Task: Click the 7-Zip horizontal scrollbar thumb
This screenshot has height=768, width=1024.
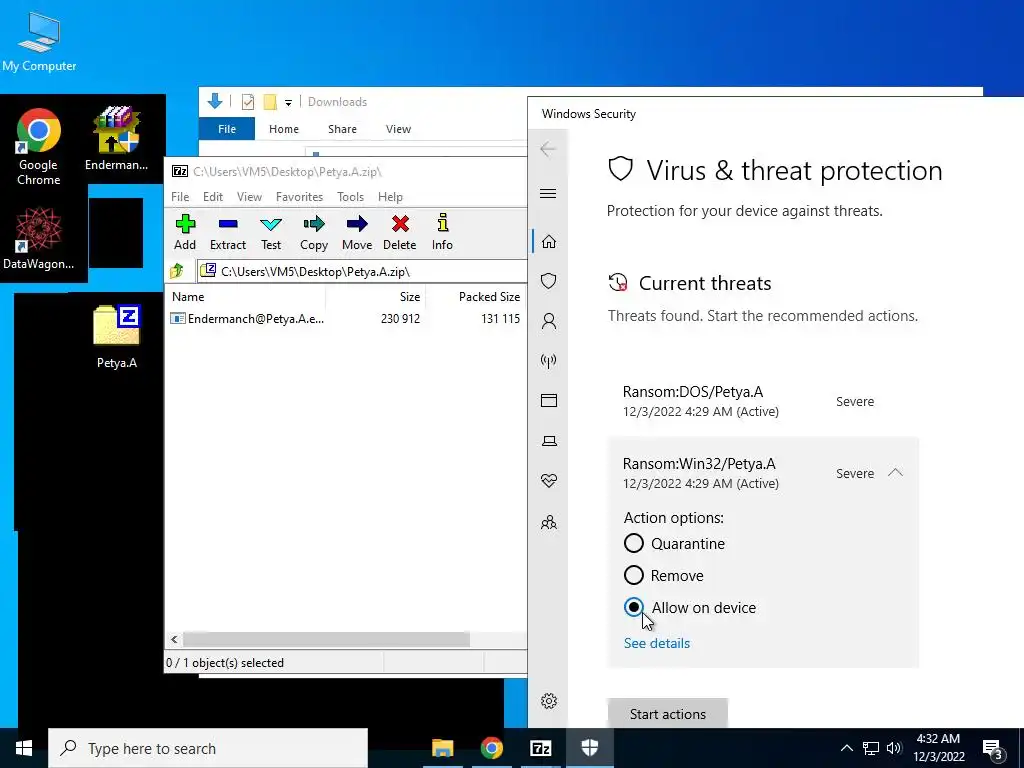Action: pos(326,639)
